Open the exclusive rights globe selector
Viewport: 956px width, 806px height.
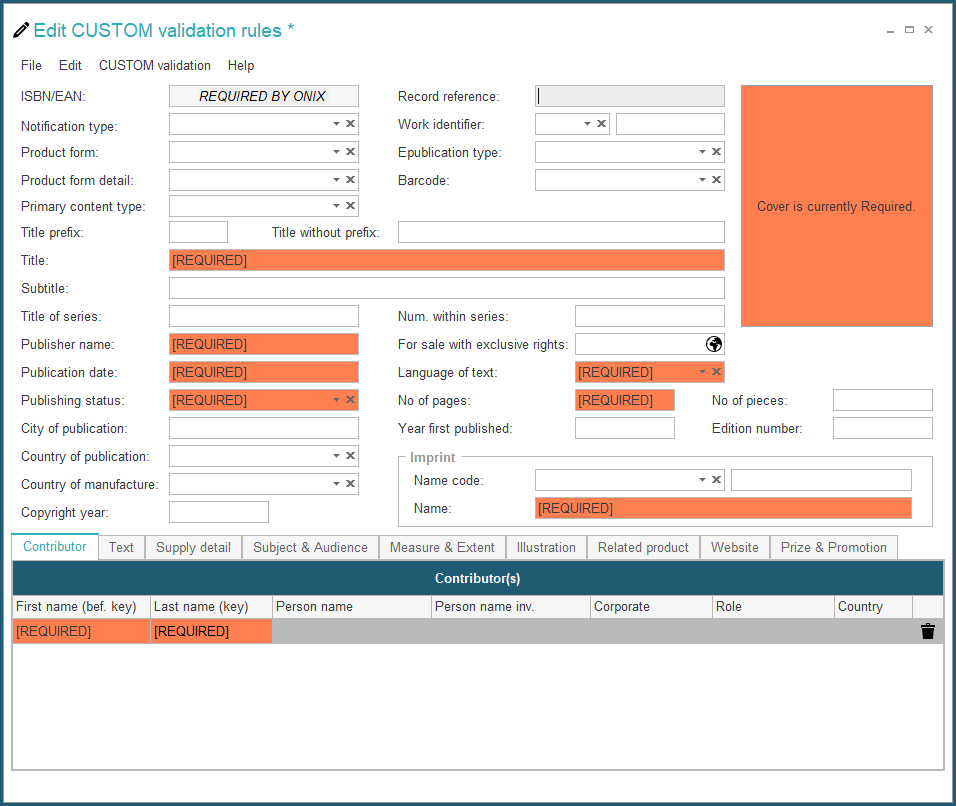(714, 344)
